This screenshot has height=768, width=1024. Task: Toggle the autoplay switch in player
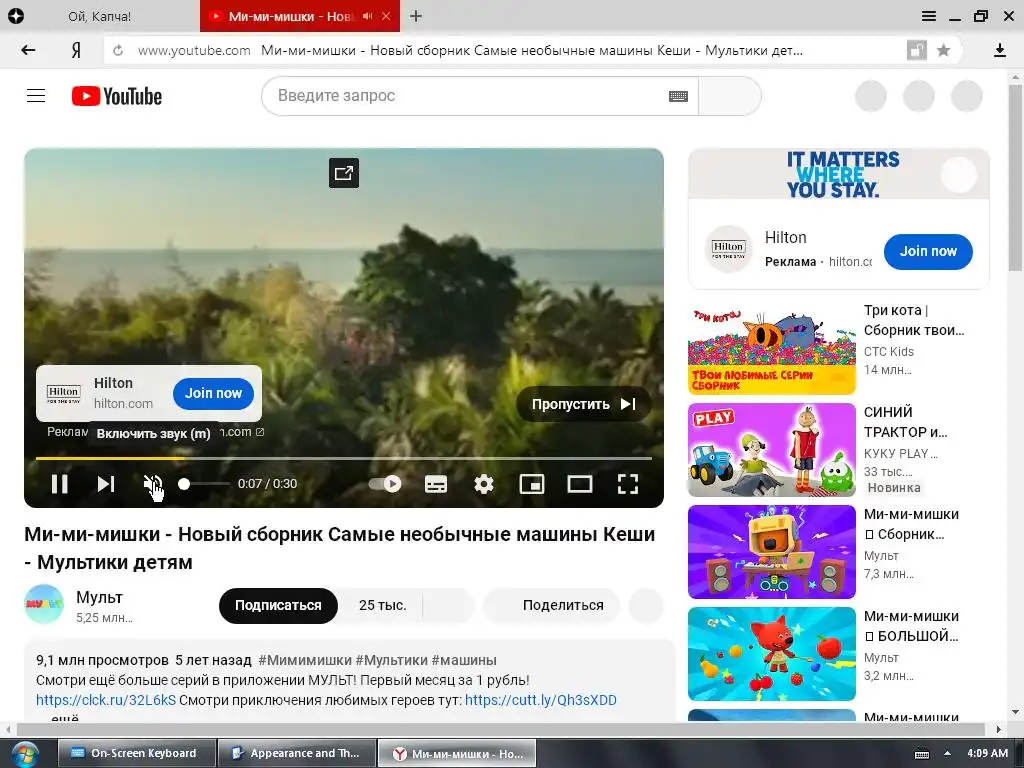[x=385, y=484]
